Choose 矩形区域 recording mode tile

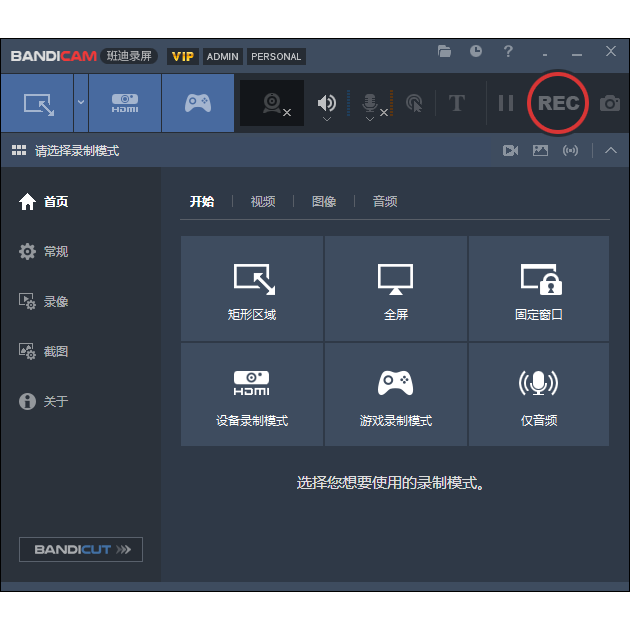coord(252,288)
